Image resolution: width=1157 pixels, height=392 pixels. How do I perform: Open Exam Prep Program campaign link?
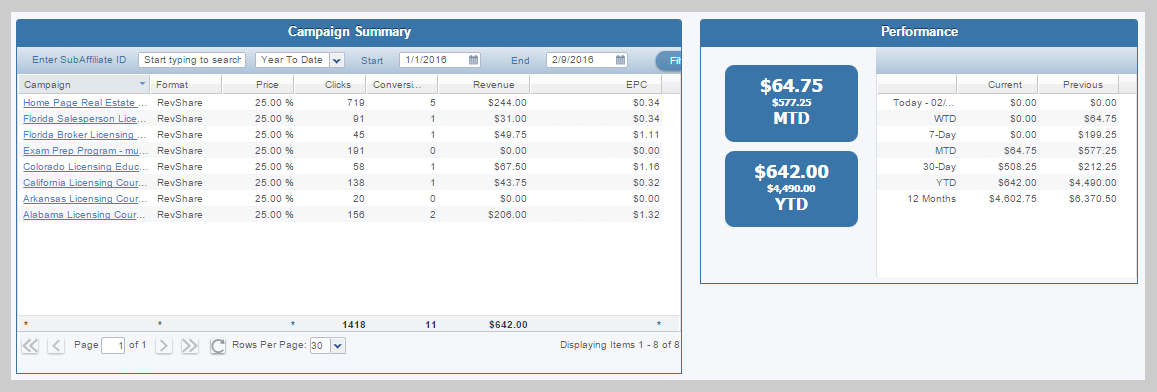click(x=84, y=151)
